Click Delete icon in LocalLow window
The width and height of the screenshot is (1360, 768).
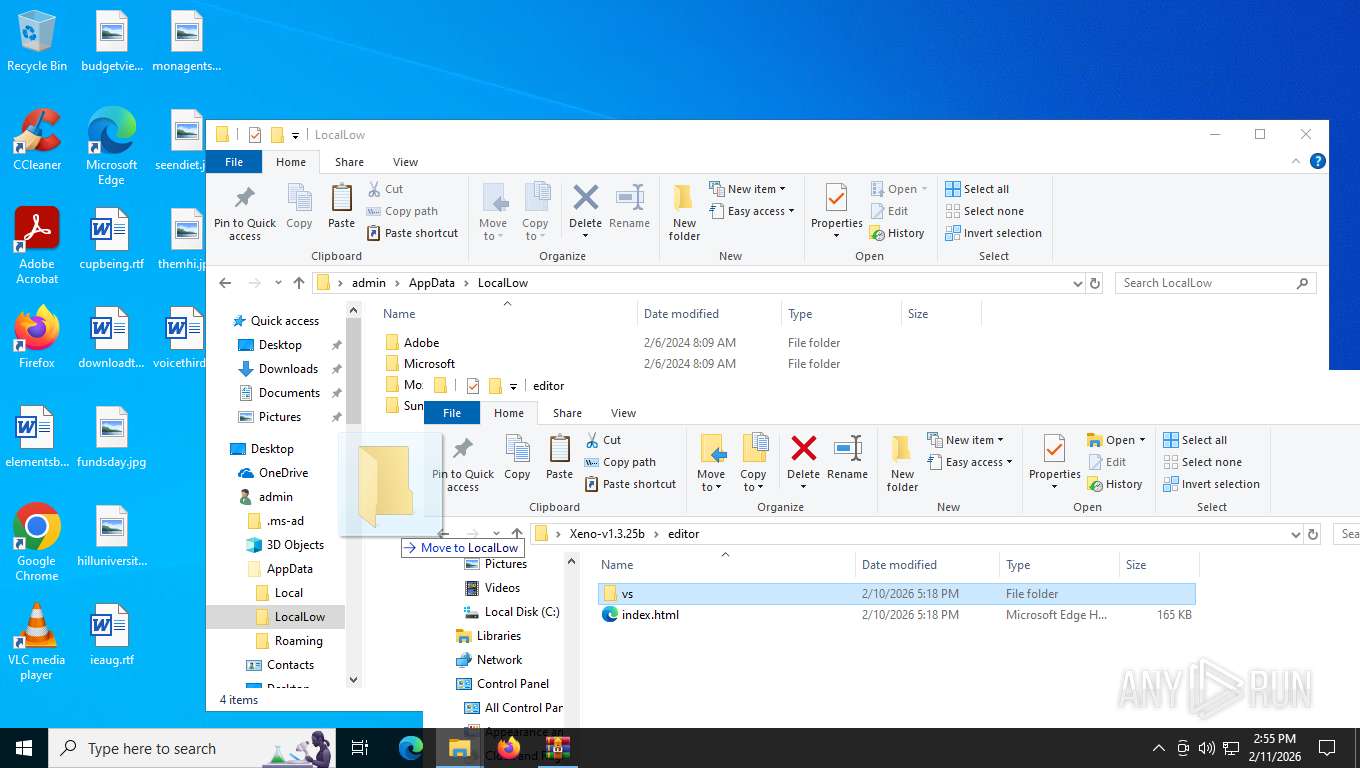coord(586,198)
